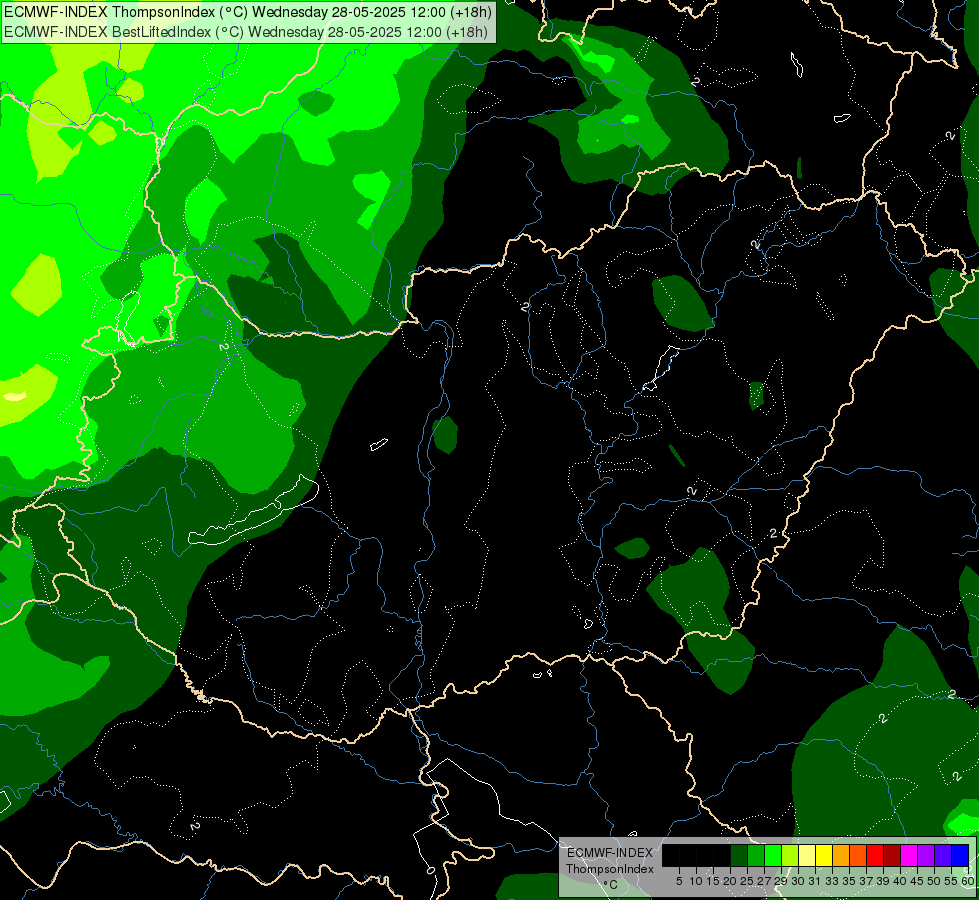Click the medium green 25–27 legend swatch
The height and width of the screenshot is (900, 979).
[756, 855]
